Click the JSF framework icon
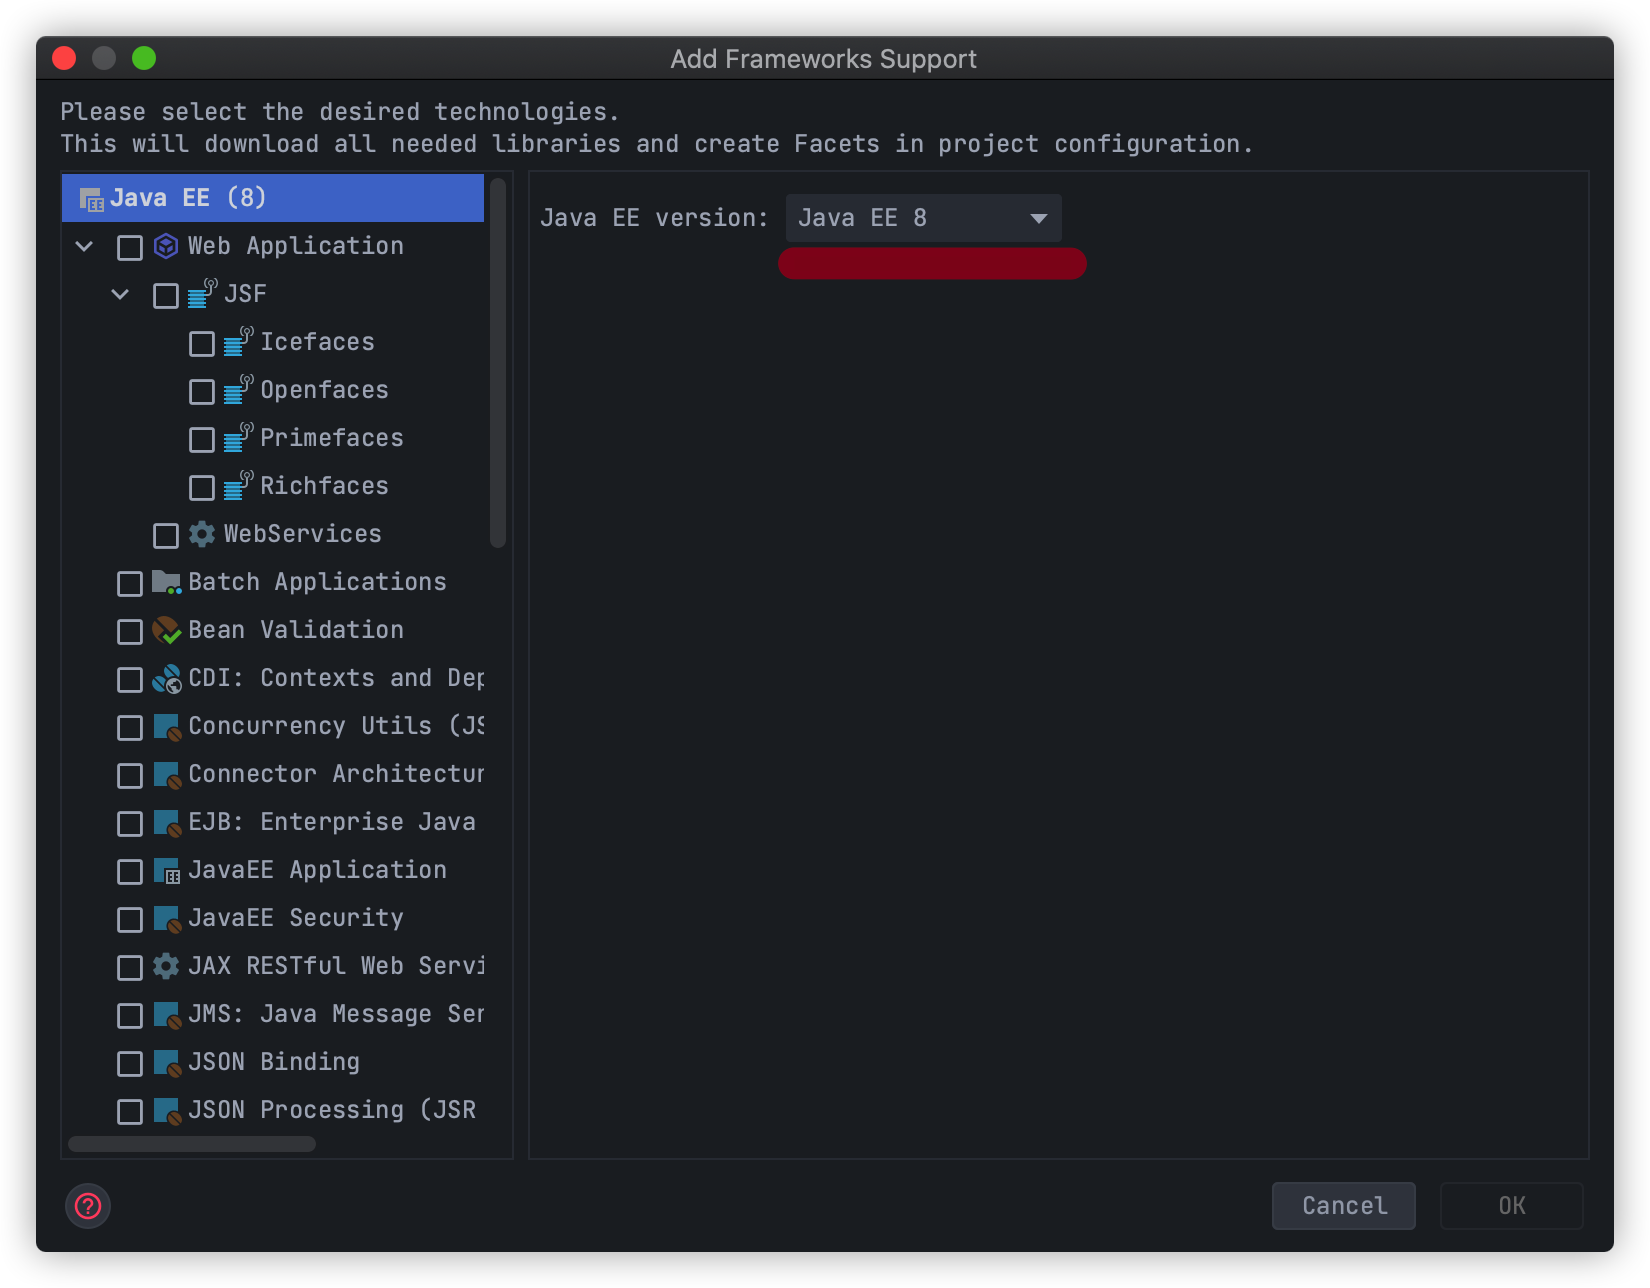The width and height of the screenshot is (1650, 1288). [202, 293]
